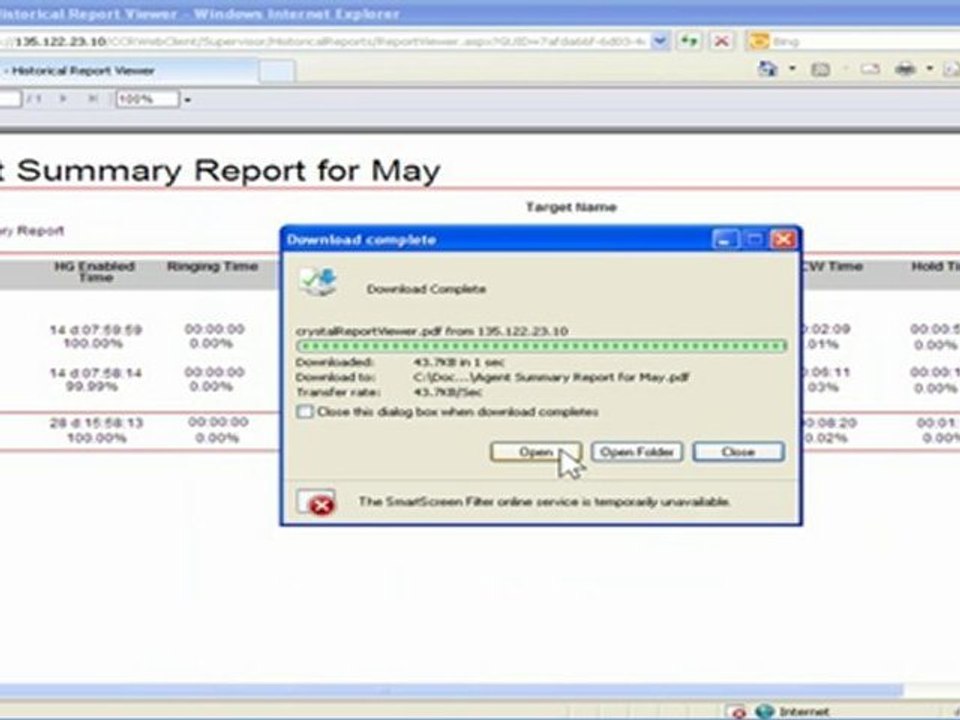Click the Print toolbar icon
Viewport: 960px width, 720px height.
(906, 69)
